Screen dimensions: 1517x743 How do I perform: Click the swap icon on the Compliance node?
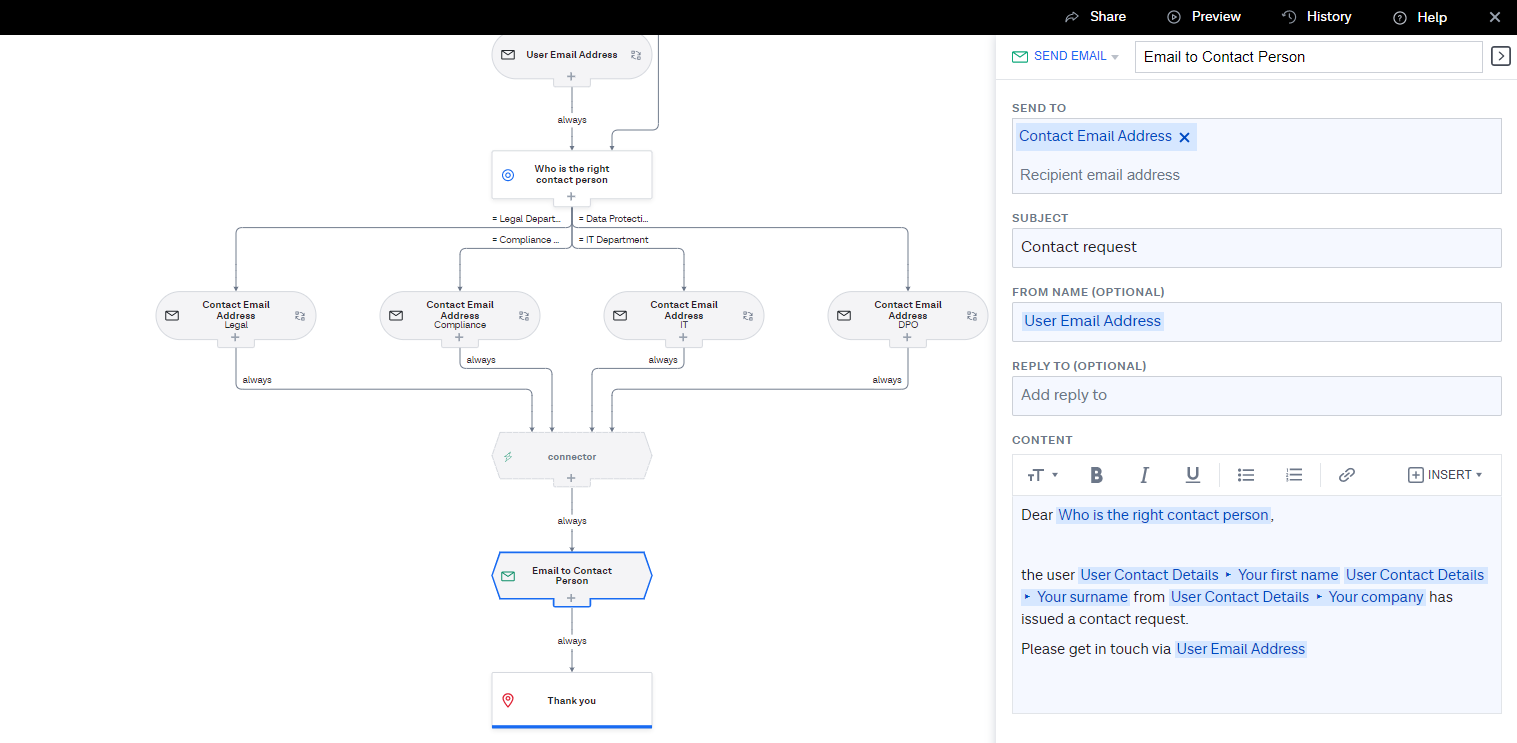pyautogui.click(x=524, y=316)
